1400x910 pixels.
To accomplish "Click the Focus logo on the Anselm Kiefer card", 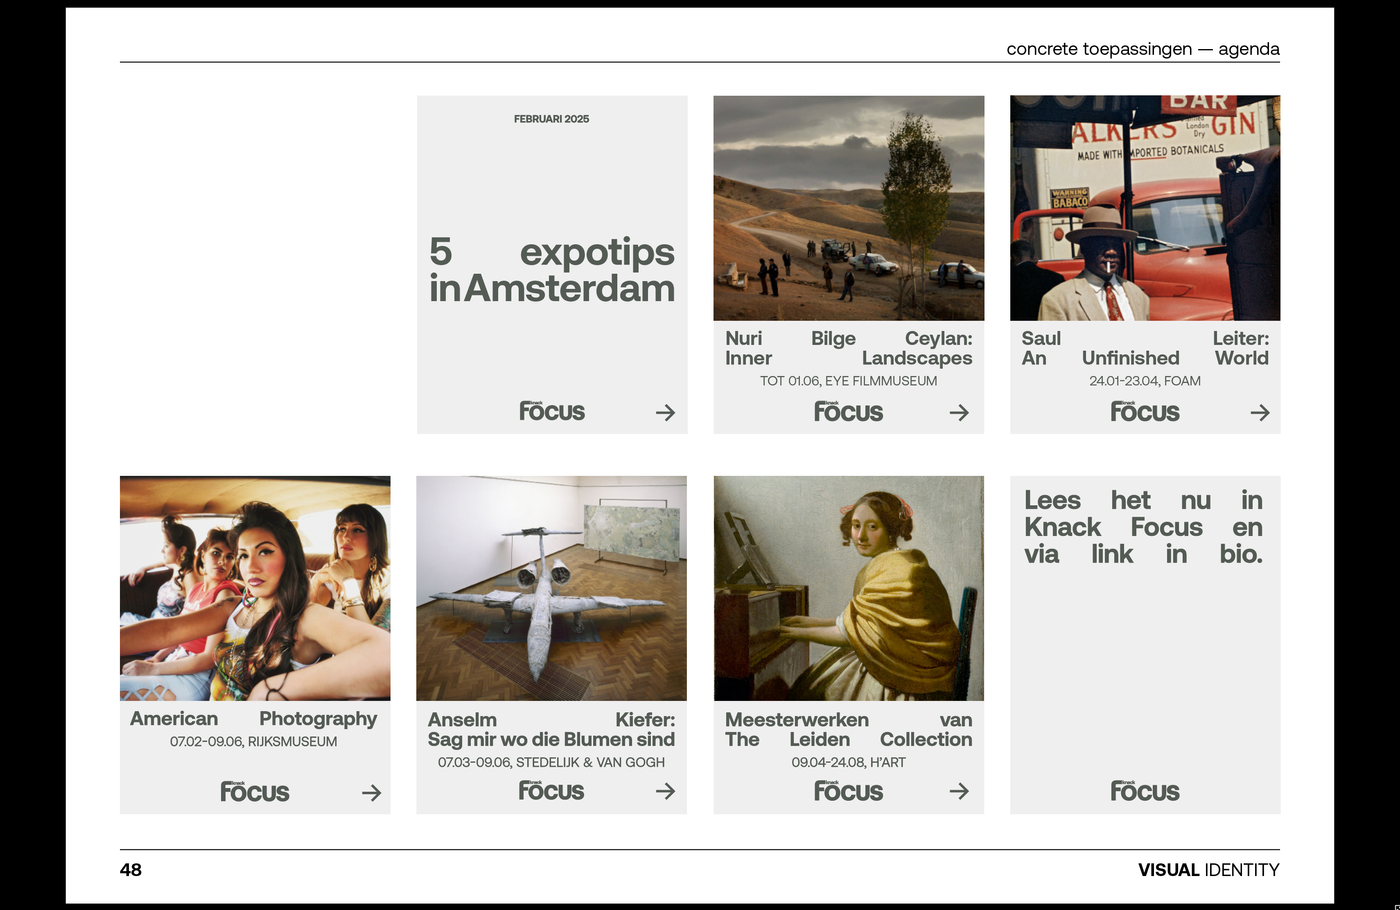I will (551, 790).
